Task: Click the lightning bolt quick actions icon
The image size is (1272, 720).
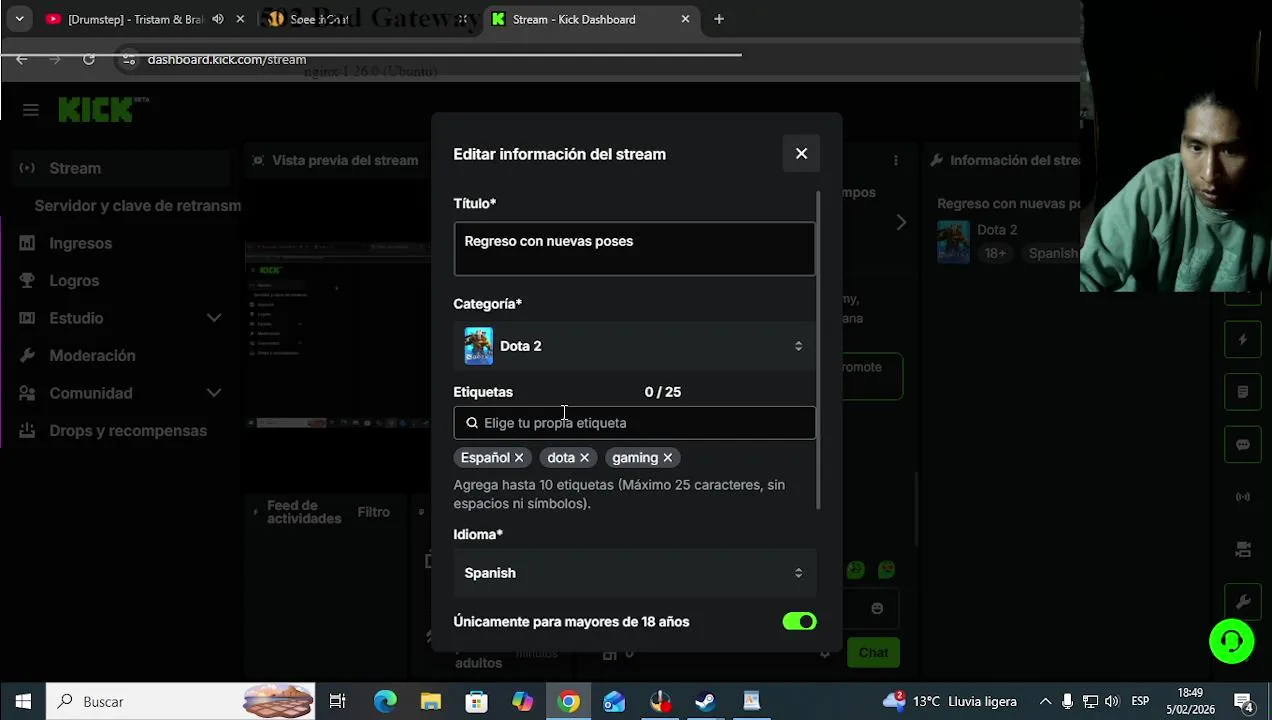Action: (x=1243, y=340)
